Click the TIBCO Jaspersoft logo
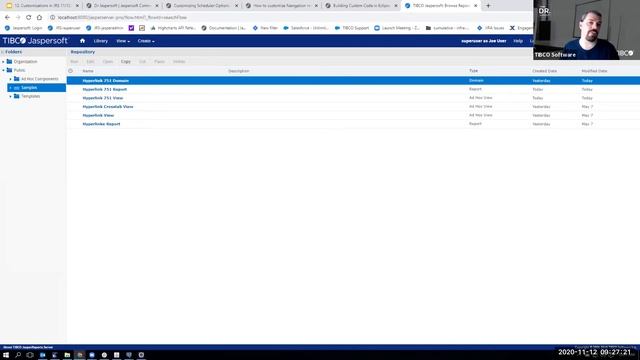Image resolution: width=640 pixels, height=360 pixels. click(x=35, y=41)
